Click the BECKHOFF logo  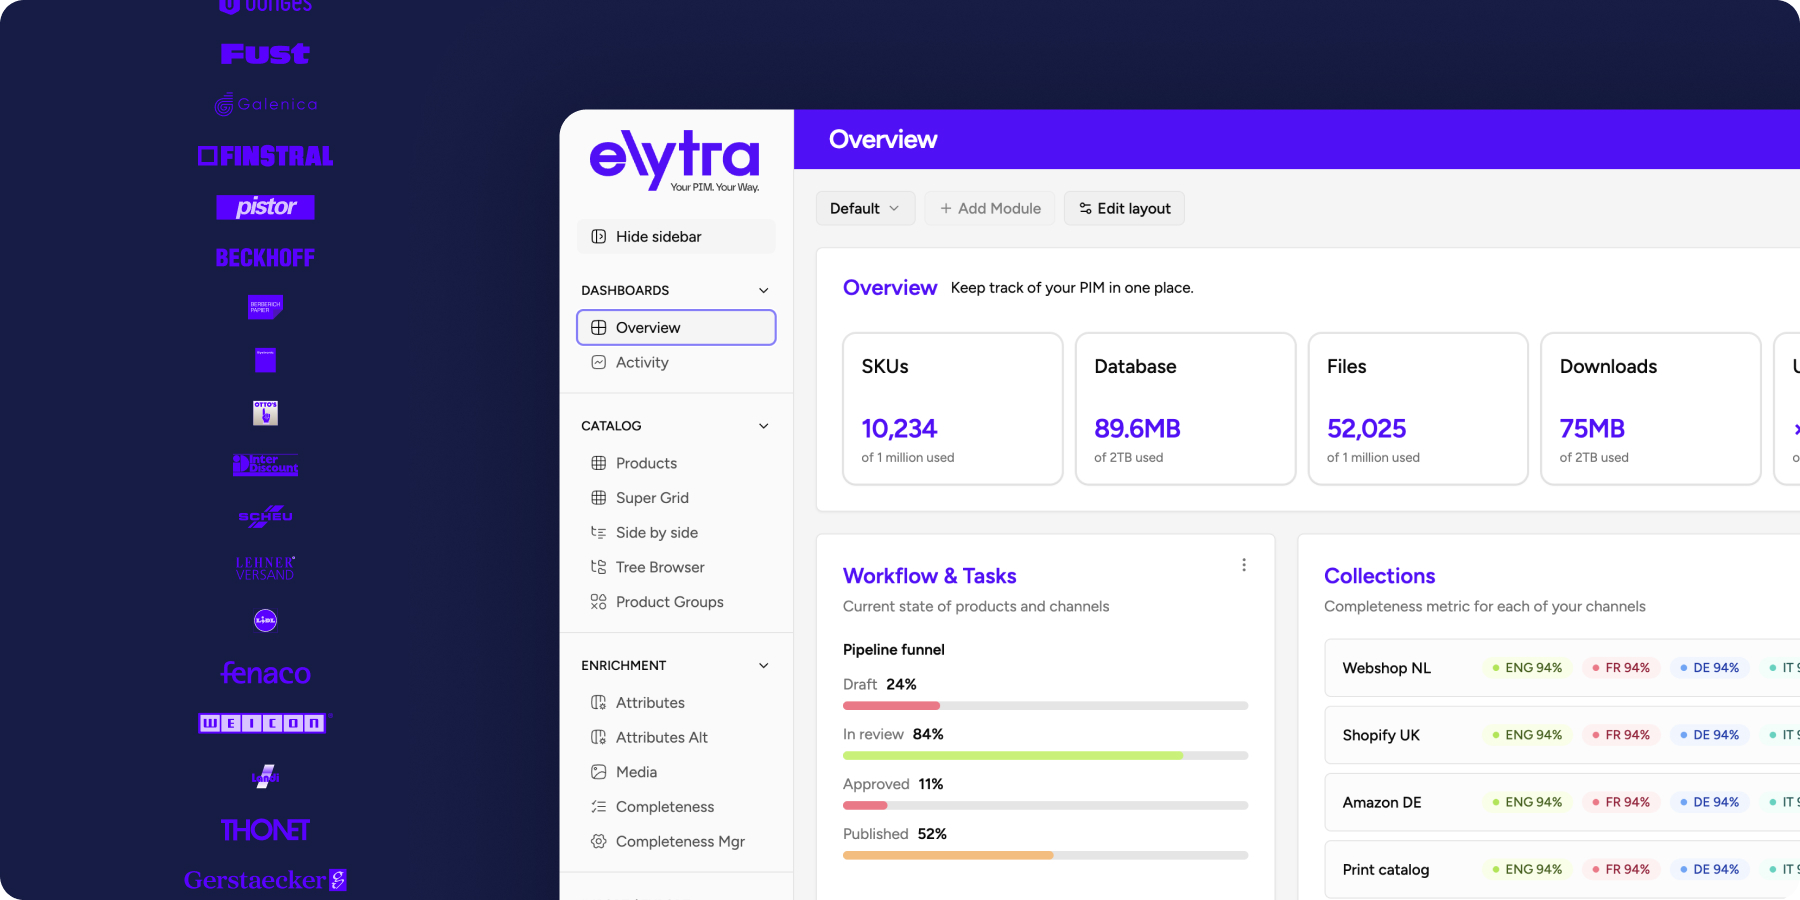[265, 258]
